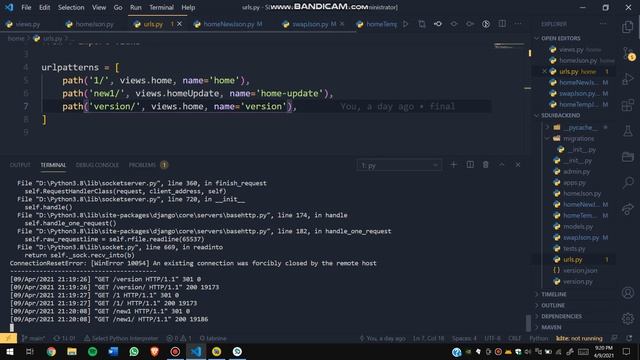The width and height of the screenshot is (640, 360).
Task: Open version.json in the file tree
Action: point(580,271)
